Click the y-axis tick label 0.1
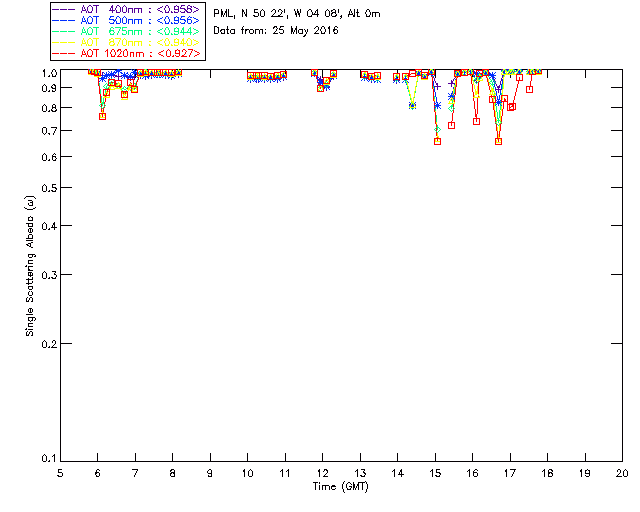640x512 pixels. 49,459
